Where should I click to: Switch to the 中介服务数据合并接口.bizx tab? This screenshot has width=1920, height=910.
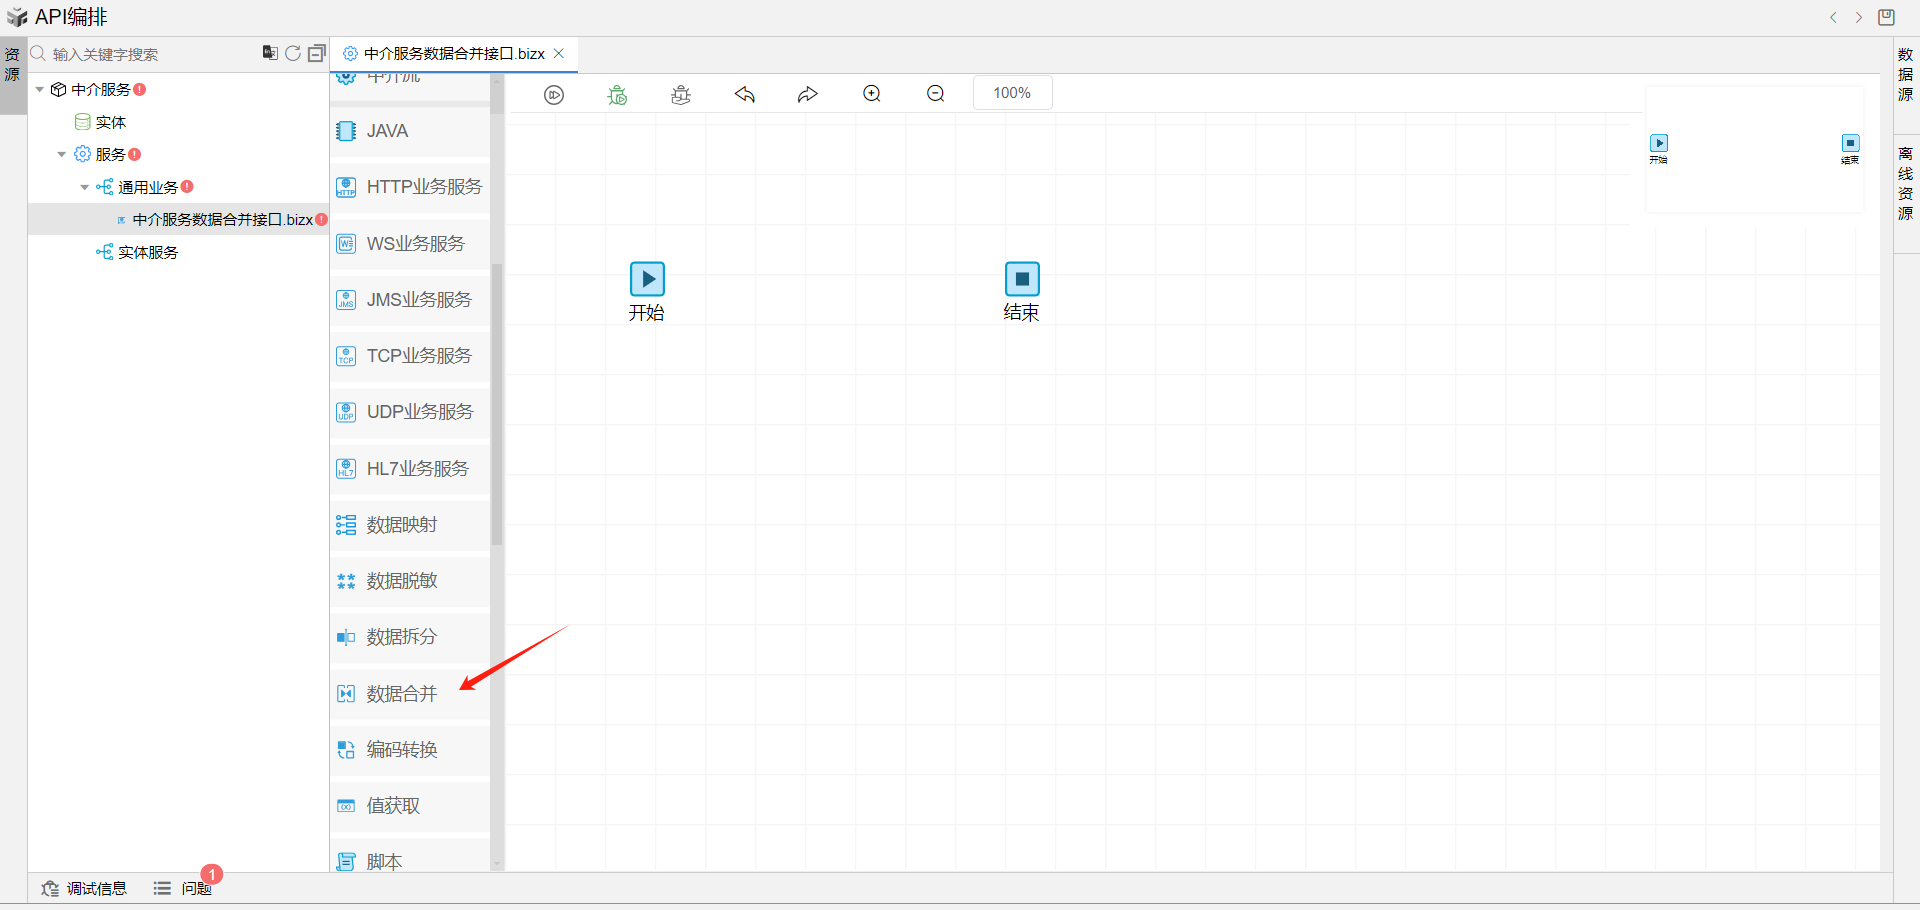[453, 54]
